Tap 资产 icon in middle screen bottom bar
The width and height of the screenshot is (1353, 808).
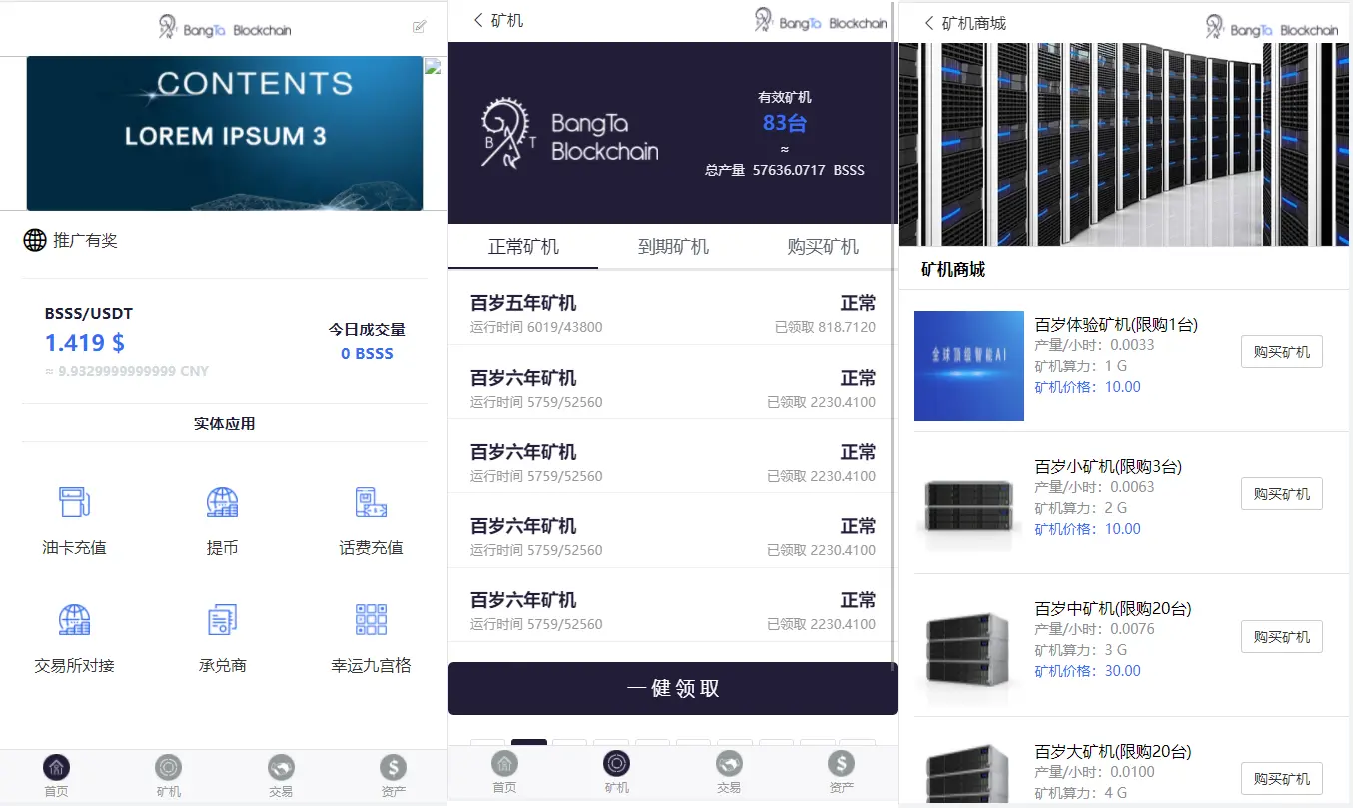pos(842,764)
